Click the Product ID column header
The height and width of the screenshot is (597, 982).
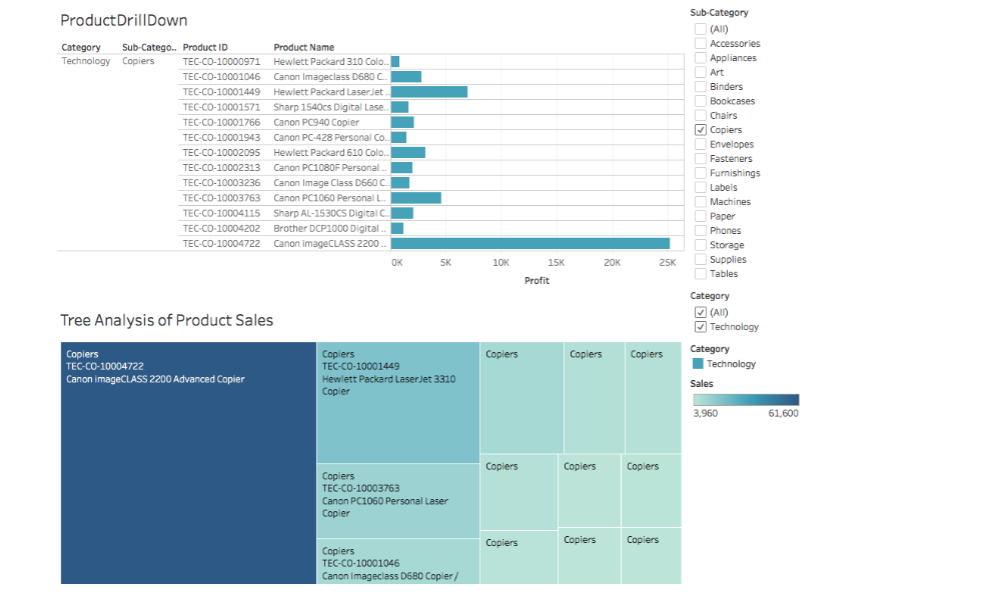tap(205, 47)
